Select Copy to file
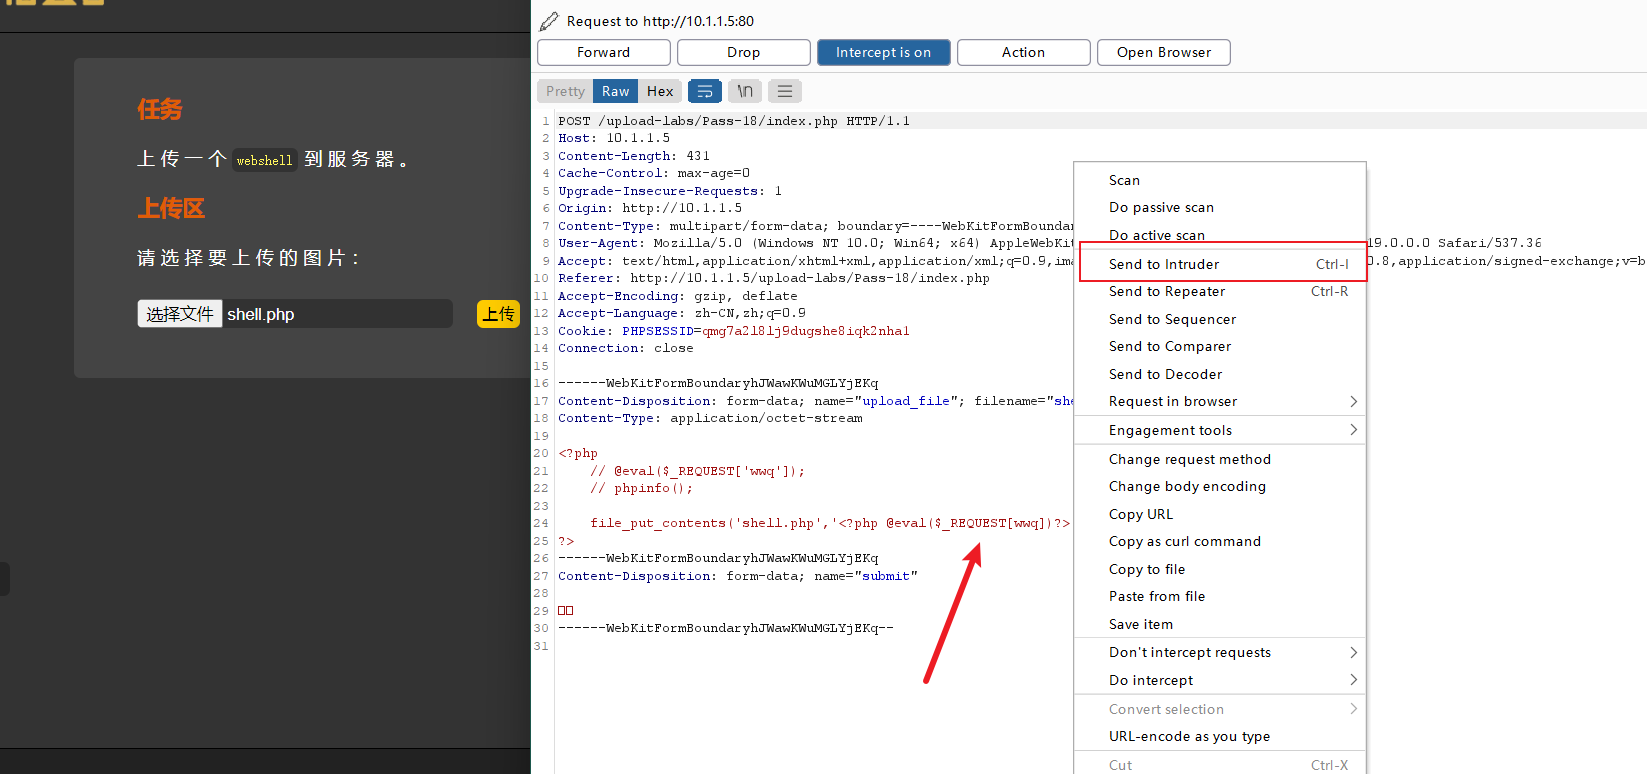The image size is (1647, 774). pos(1220,569)
